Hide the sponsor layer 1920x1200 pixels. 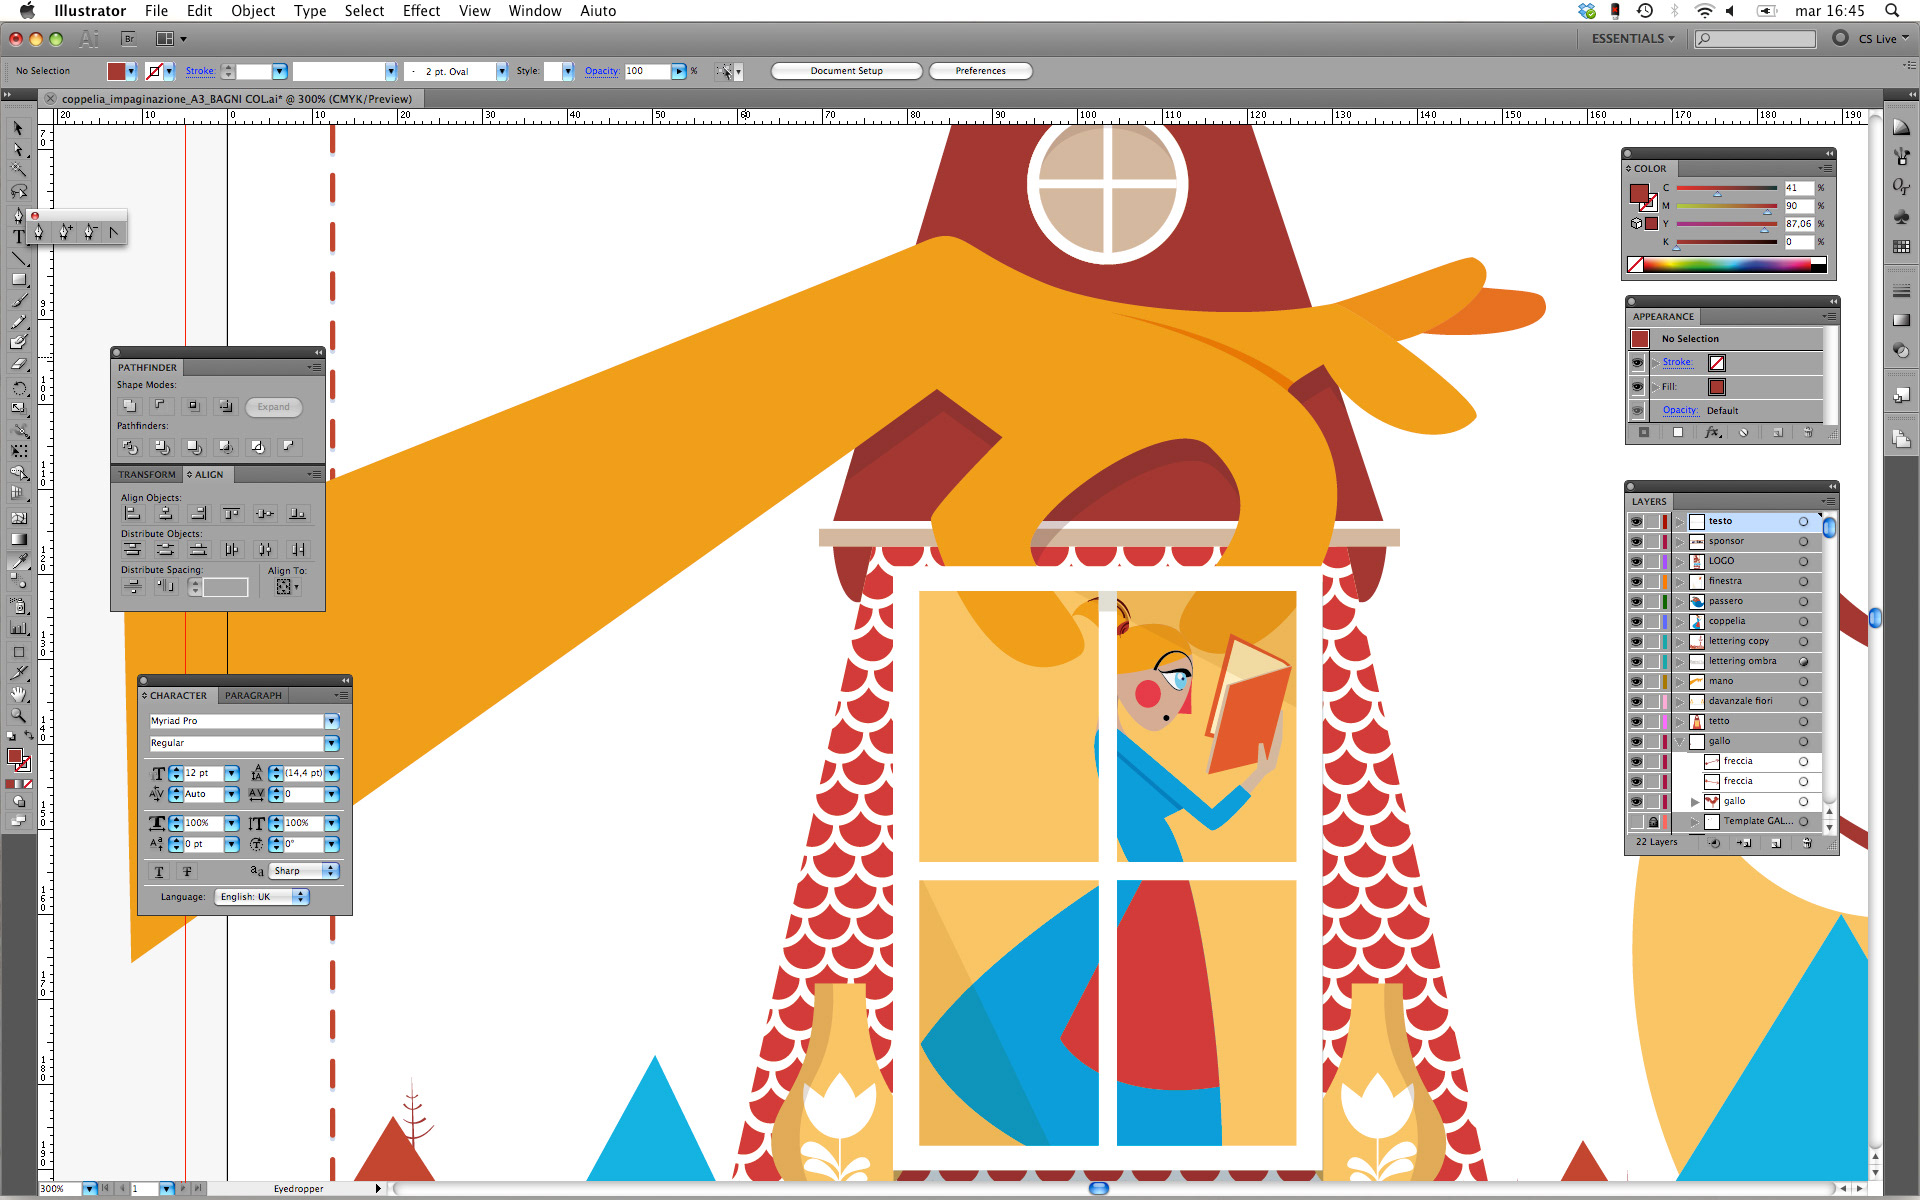click(1636, 541)
